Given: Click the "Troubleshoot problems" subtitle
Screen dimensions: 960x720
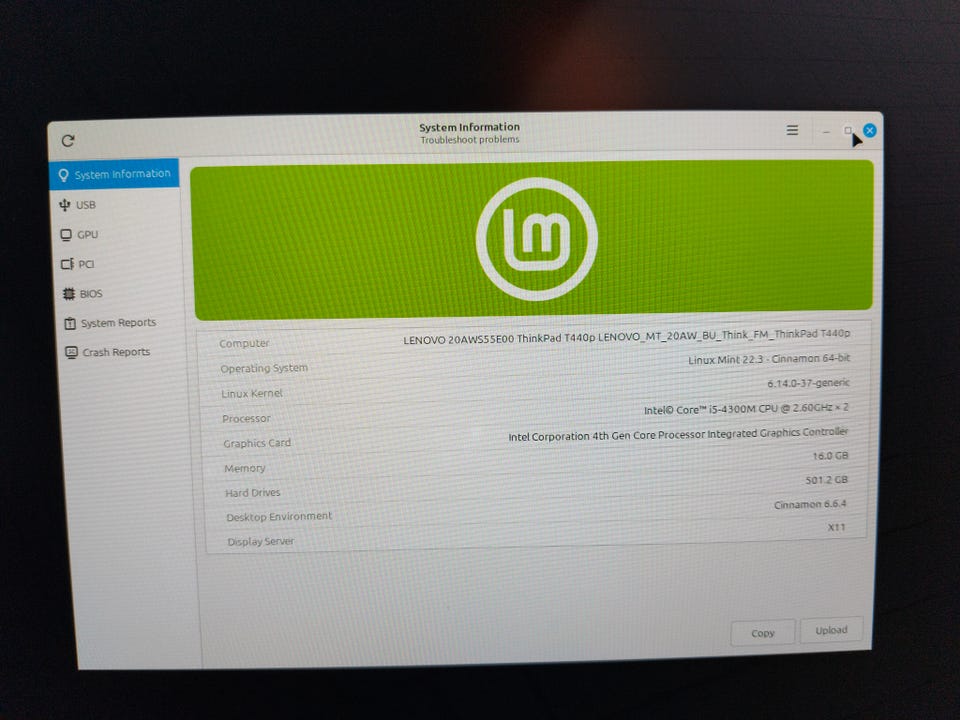Looking at the screenshot, I should click(x=470, y=140).
